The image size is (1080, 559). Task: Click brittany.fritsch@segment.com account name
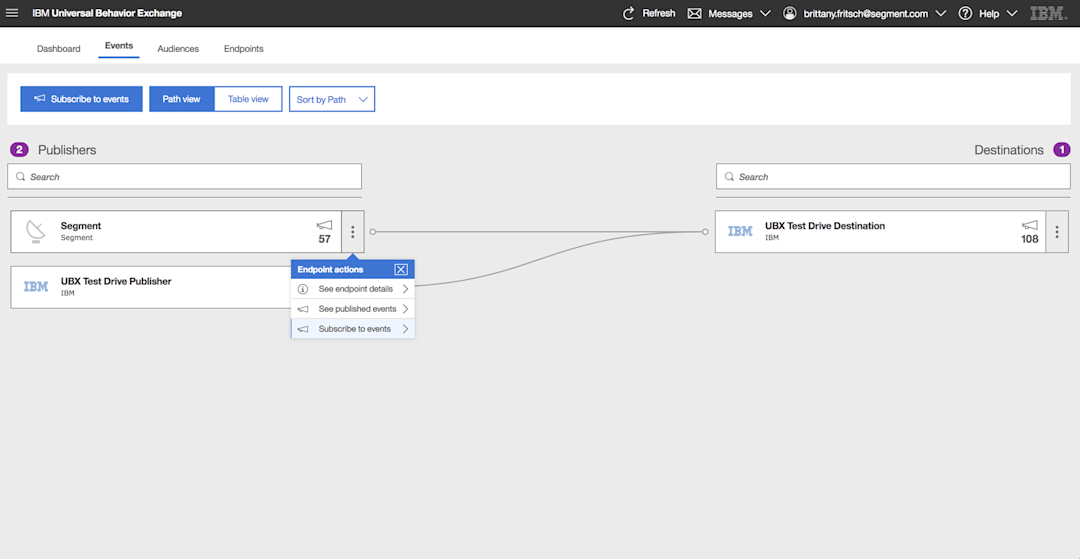pyautogui.click(x=866, y=14)
